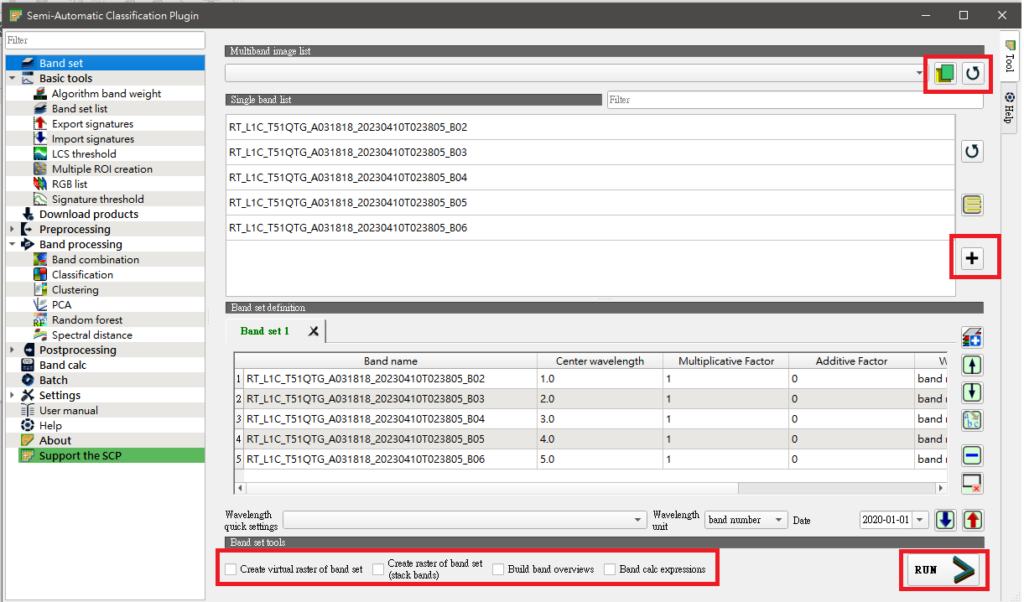Expand the Settings tree node
Image resolution: width=1024 pixels, height=602 pixels.
[x=12, y=395]
